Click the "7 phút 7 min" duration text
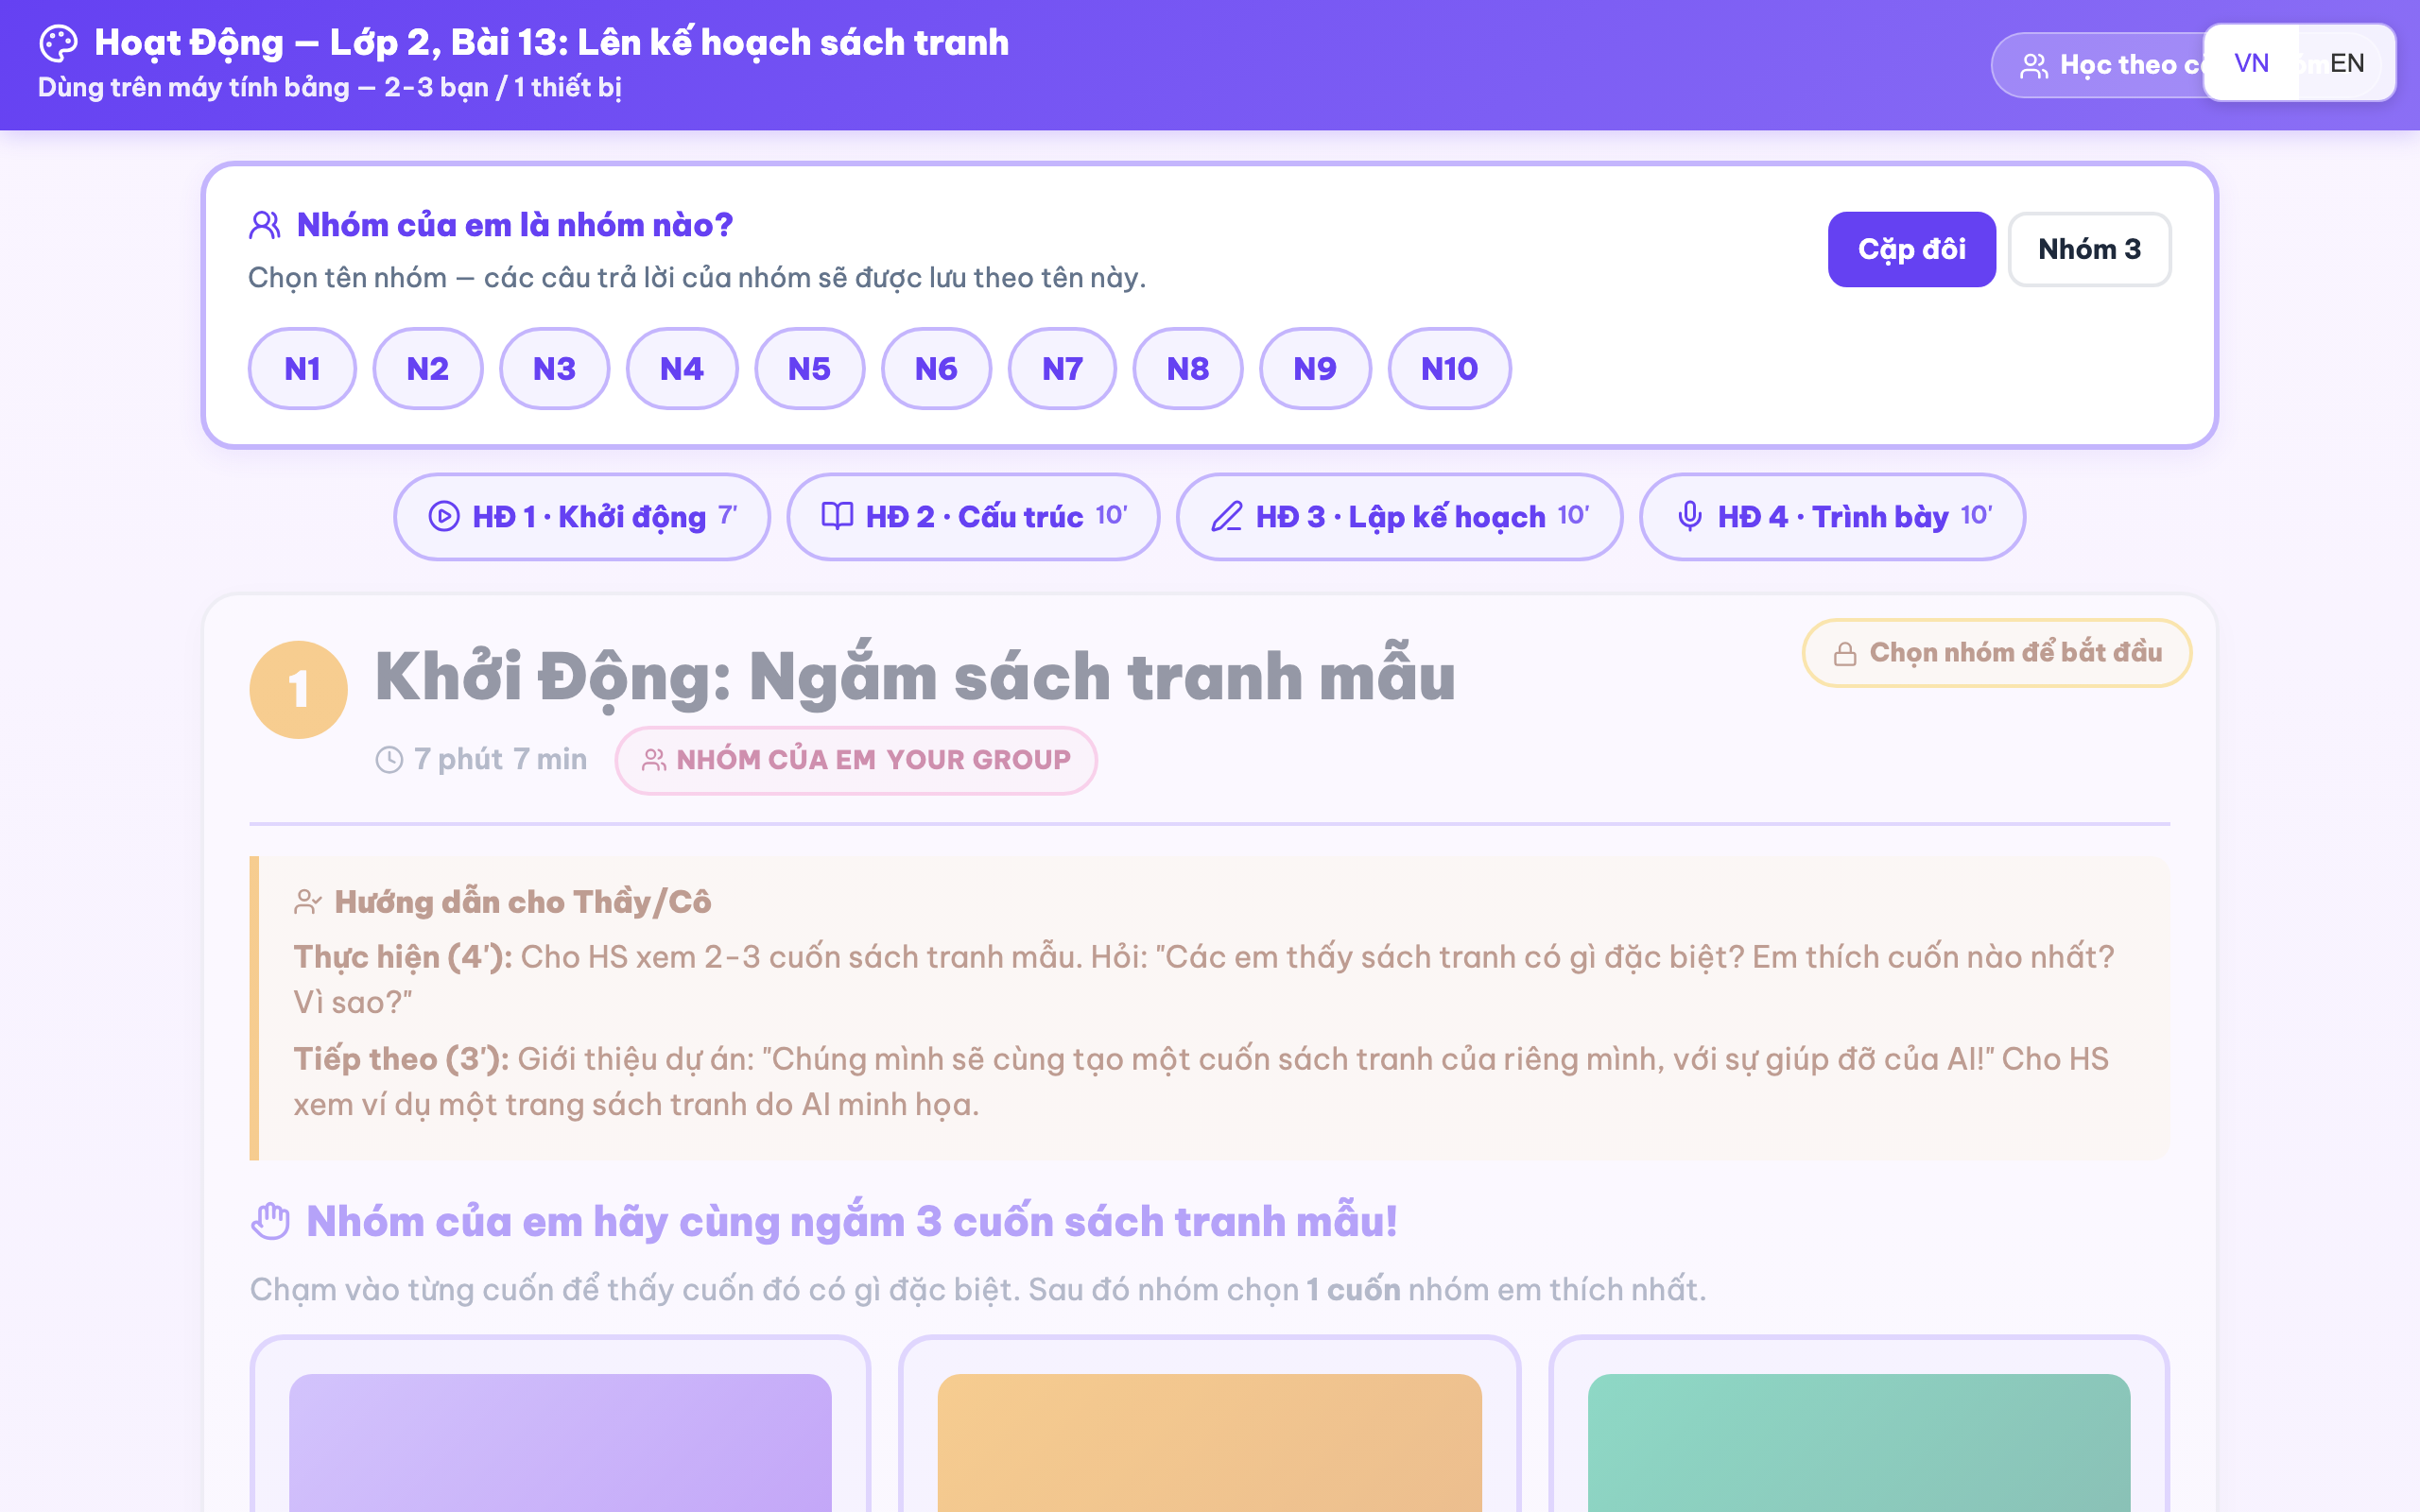 click(500, 760)
